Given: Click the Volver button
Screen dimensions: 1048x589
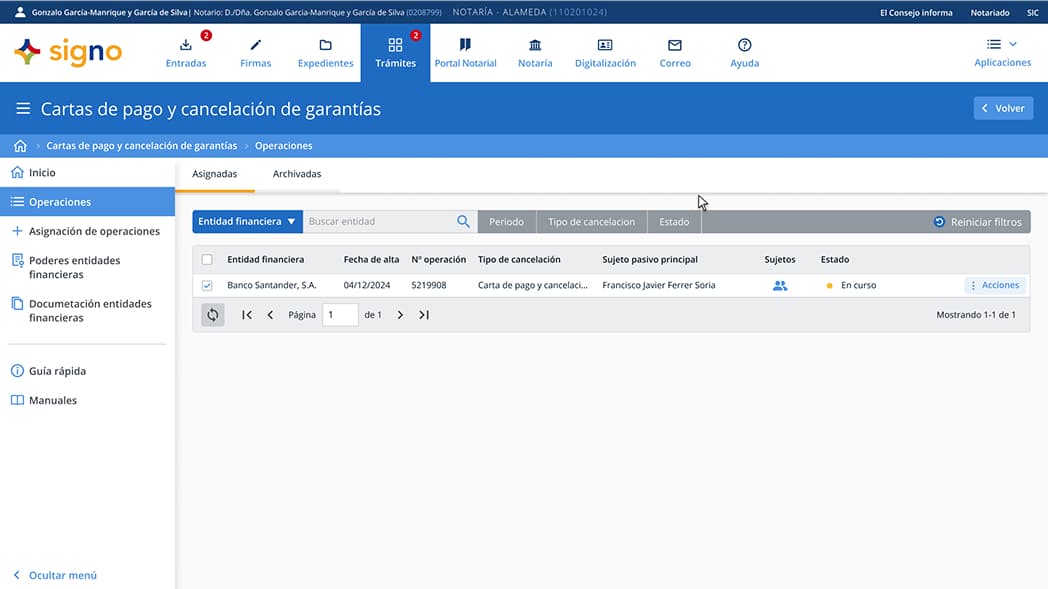Looking at the screenshot, I should click(x=1003, y=108).
